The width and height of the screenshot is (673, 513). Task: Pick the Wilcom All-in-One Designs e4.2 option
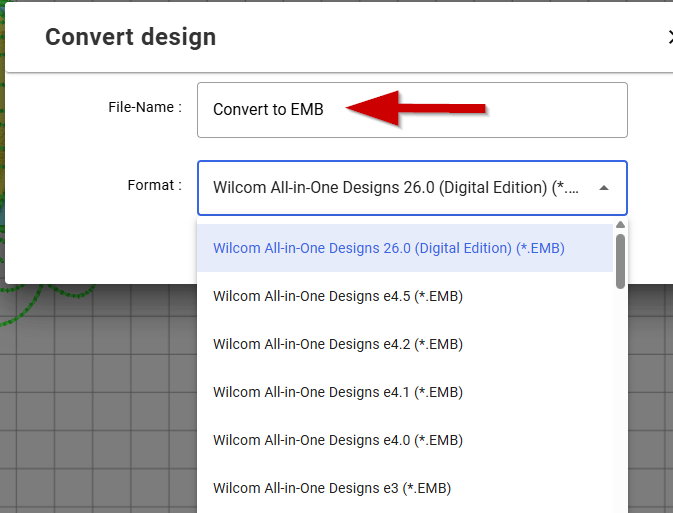[x=338, y=344]
